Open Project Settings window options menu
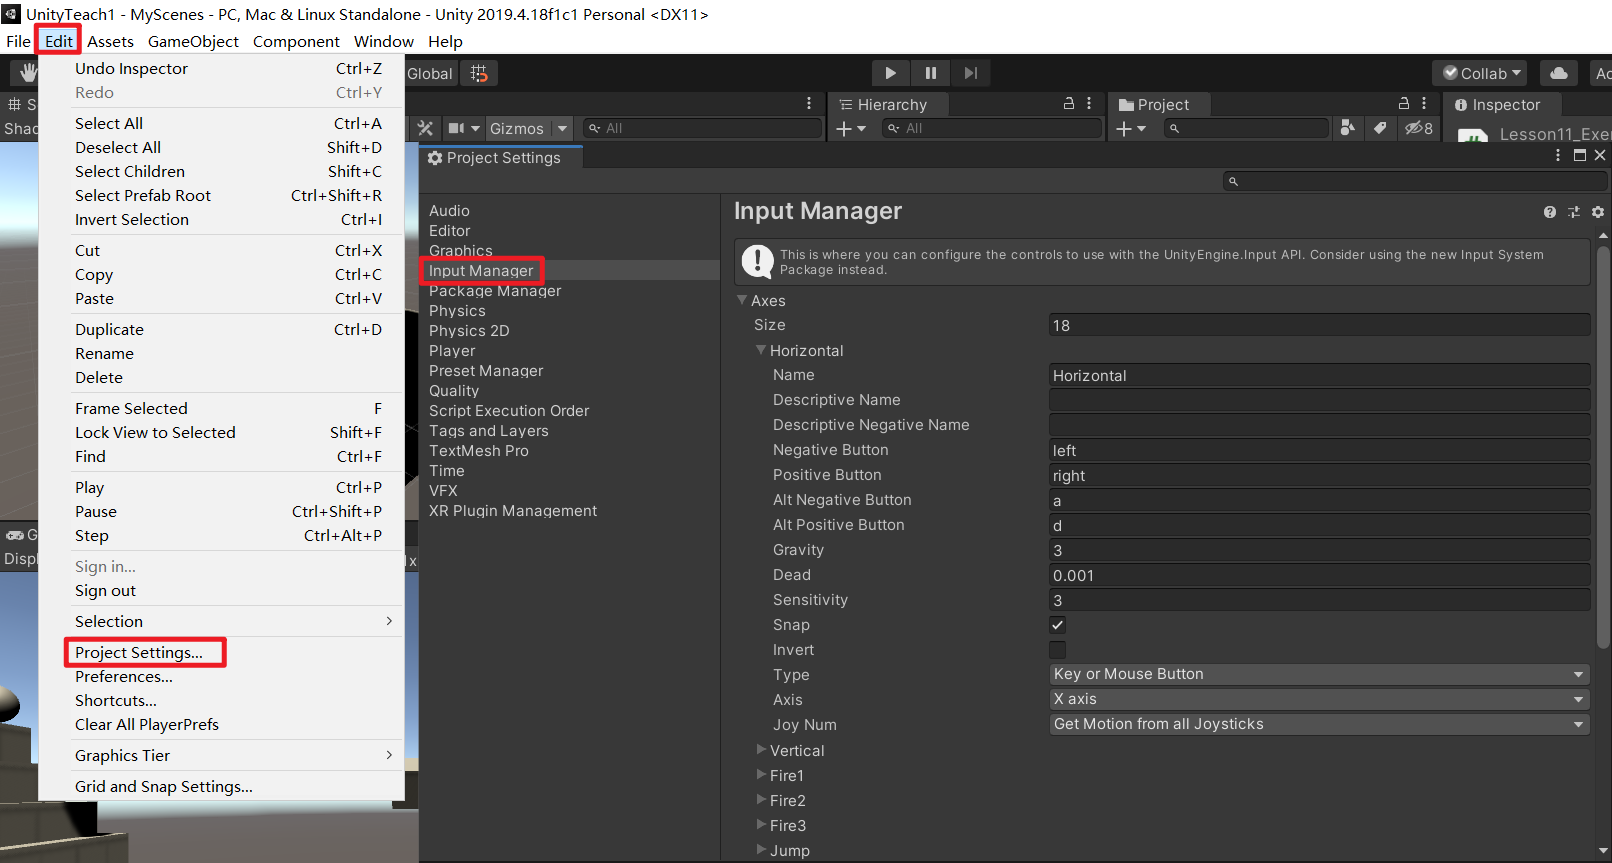Screen dimensions: 1612x863 point(1558,155)
